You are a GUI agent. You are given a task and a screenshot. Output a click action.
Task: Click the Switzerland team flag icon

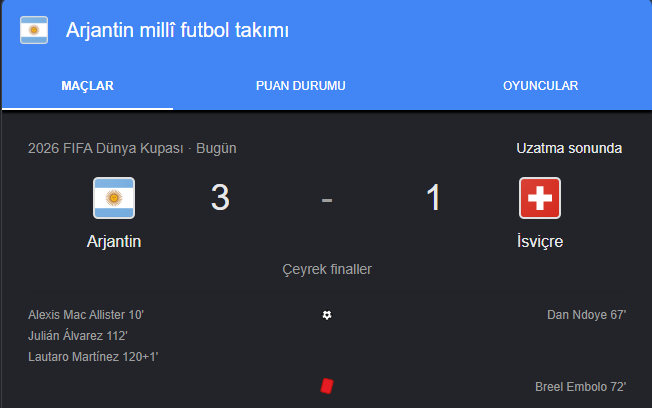click(540, 198)
